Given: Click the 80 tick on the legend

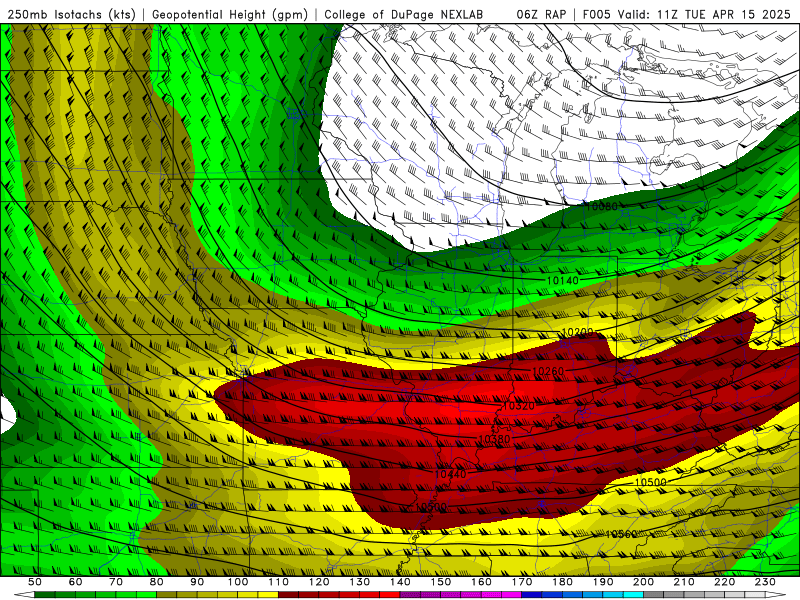Looking at the screenshot, I should (x=156, y=582).
